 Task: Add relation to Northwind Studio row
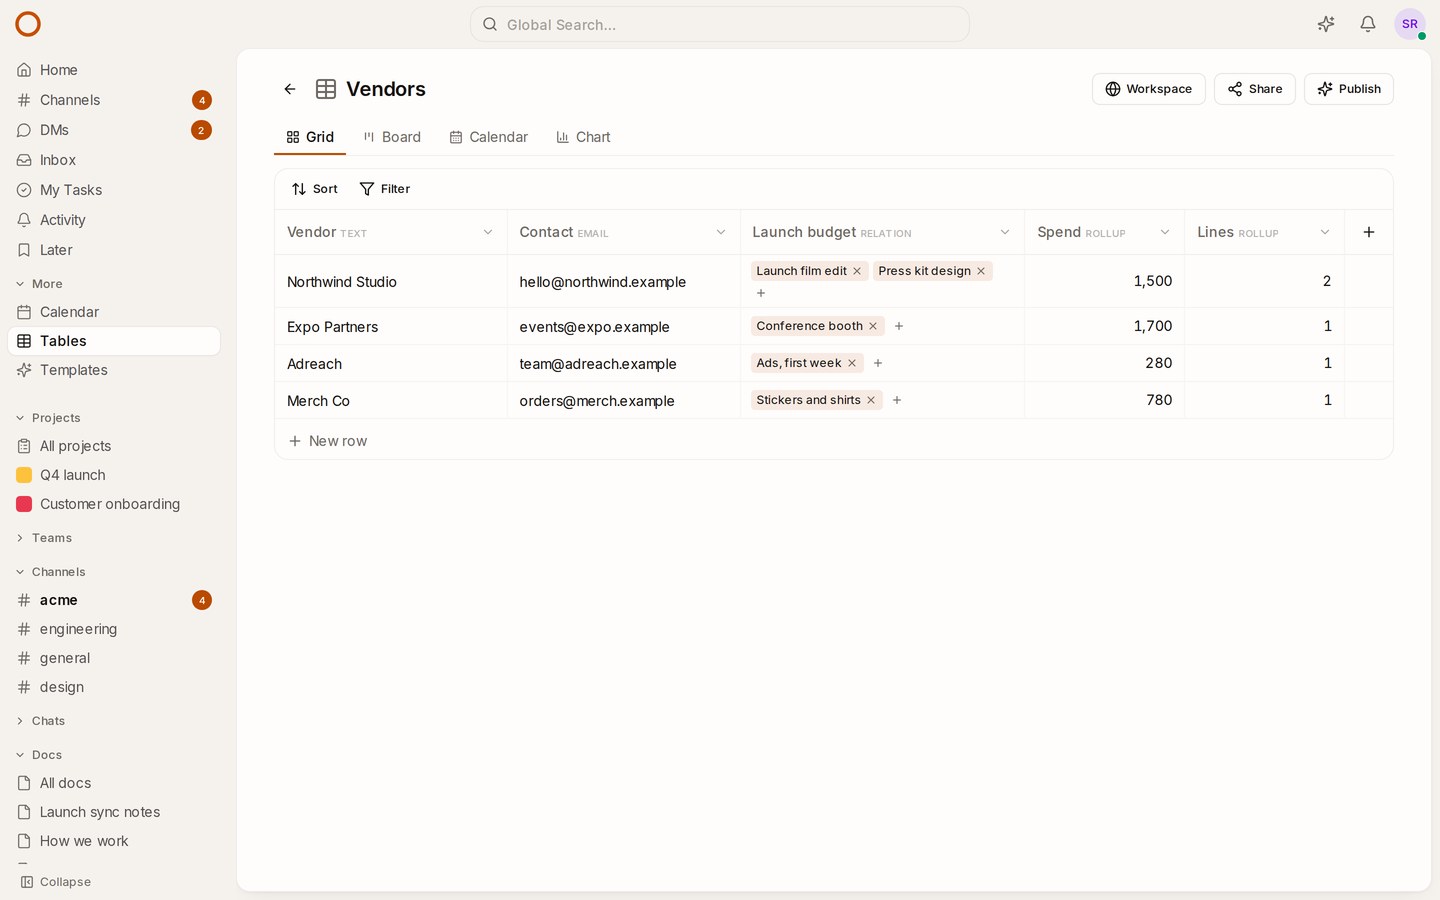pyautogui.click(x=761, y=293)
